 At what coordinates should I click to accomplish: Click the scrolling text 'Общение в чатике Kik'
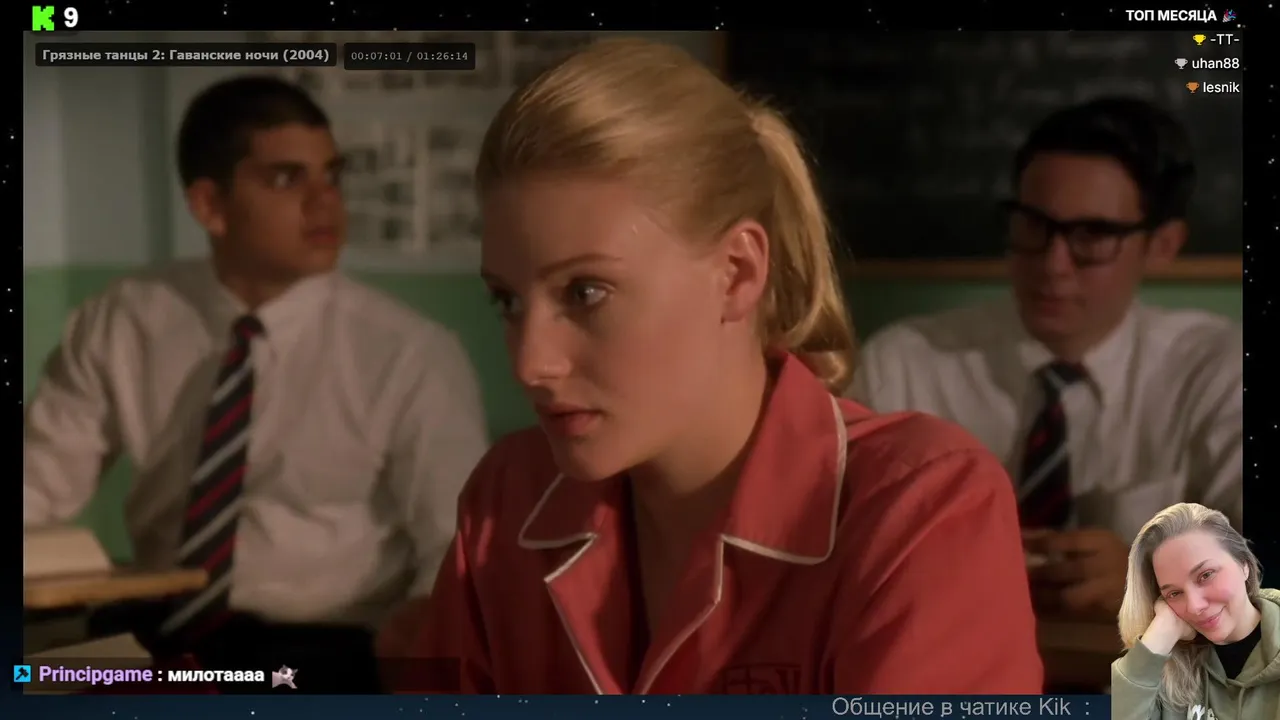(951, 707)
